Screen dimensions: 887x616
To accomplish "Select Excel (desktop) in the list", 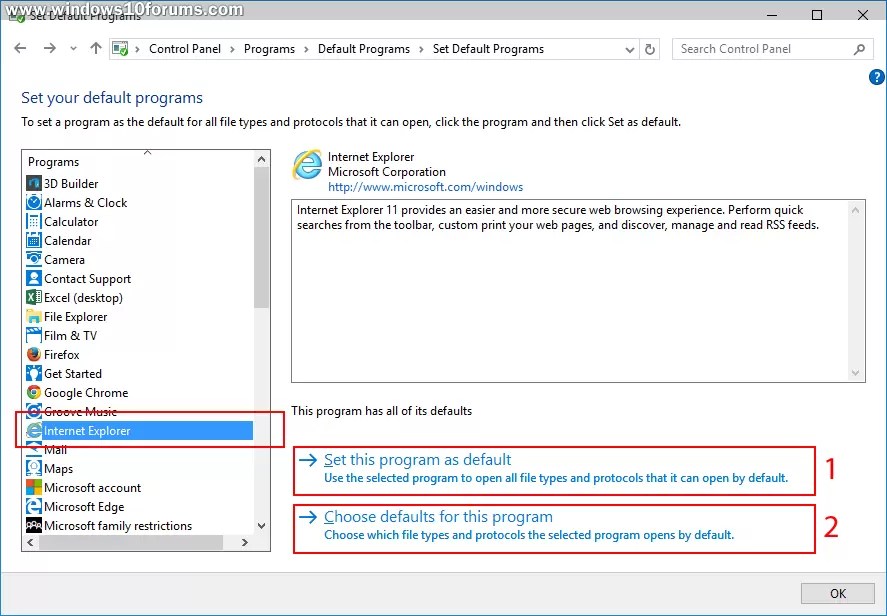I will [x=78, y=297].
